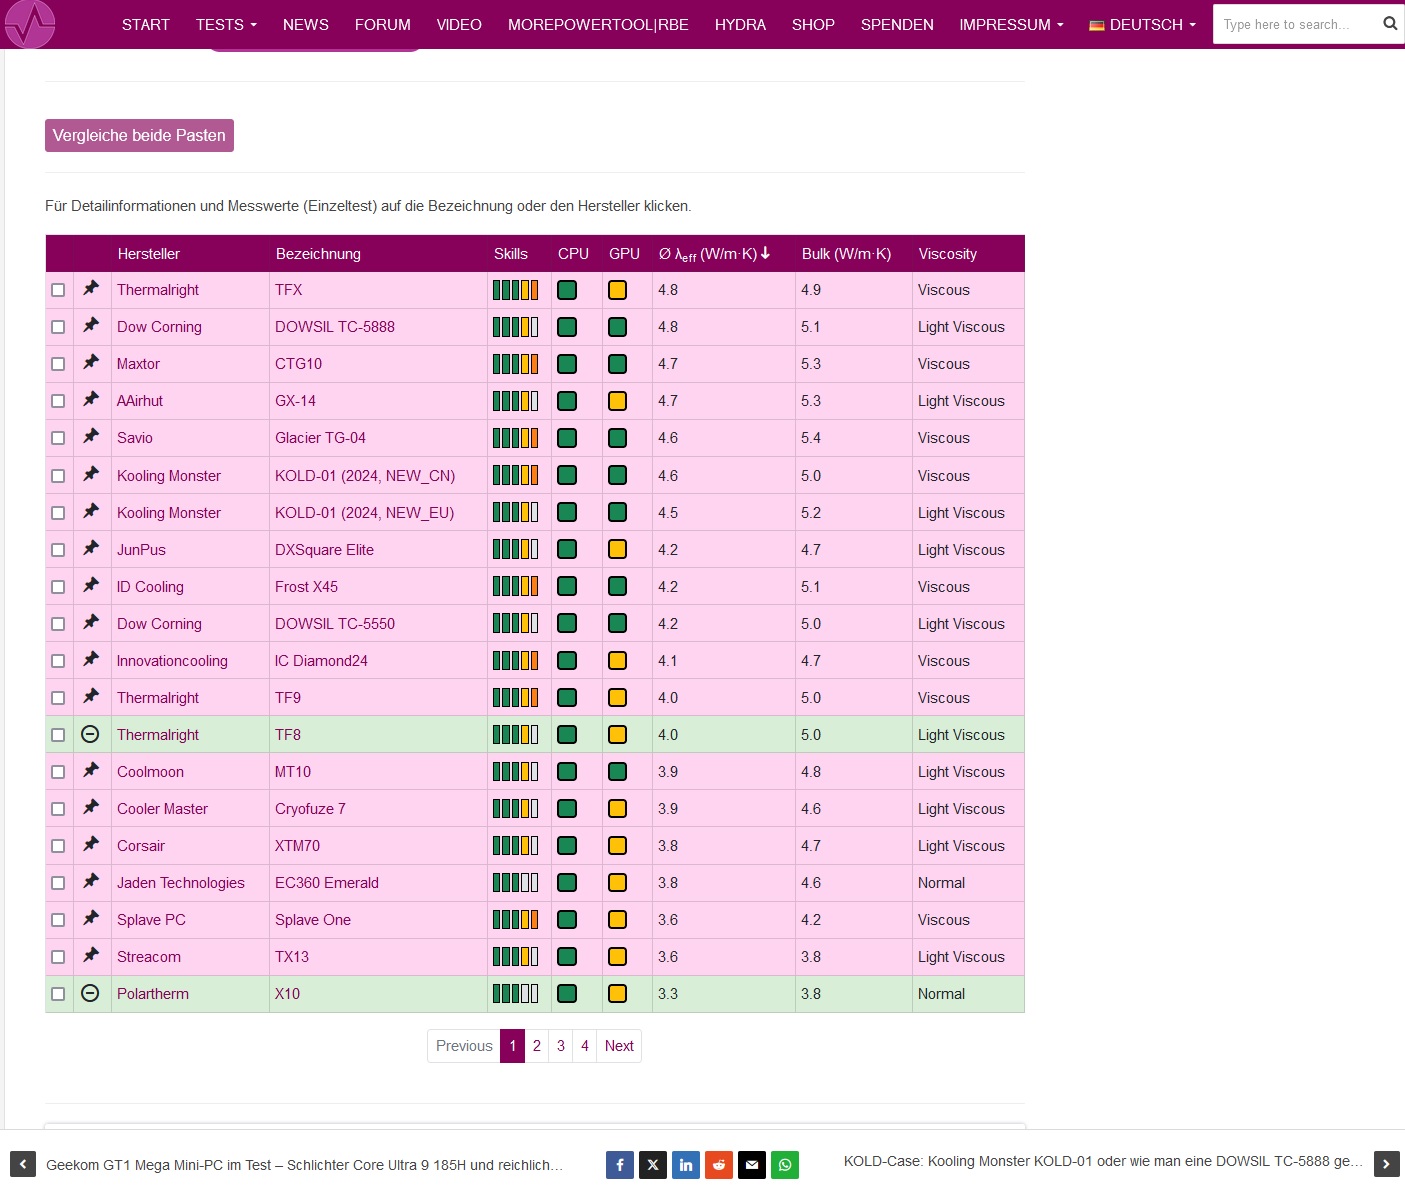
Task: Click the circle-minus icon for Polartherm X10
Action: (90, 993)
